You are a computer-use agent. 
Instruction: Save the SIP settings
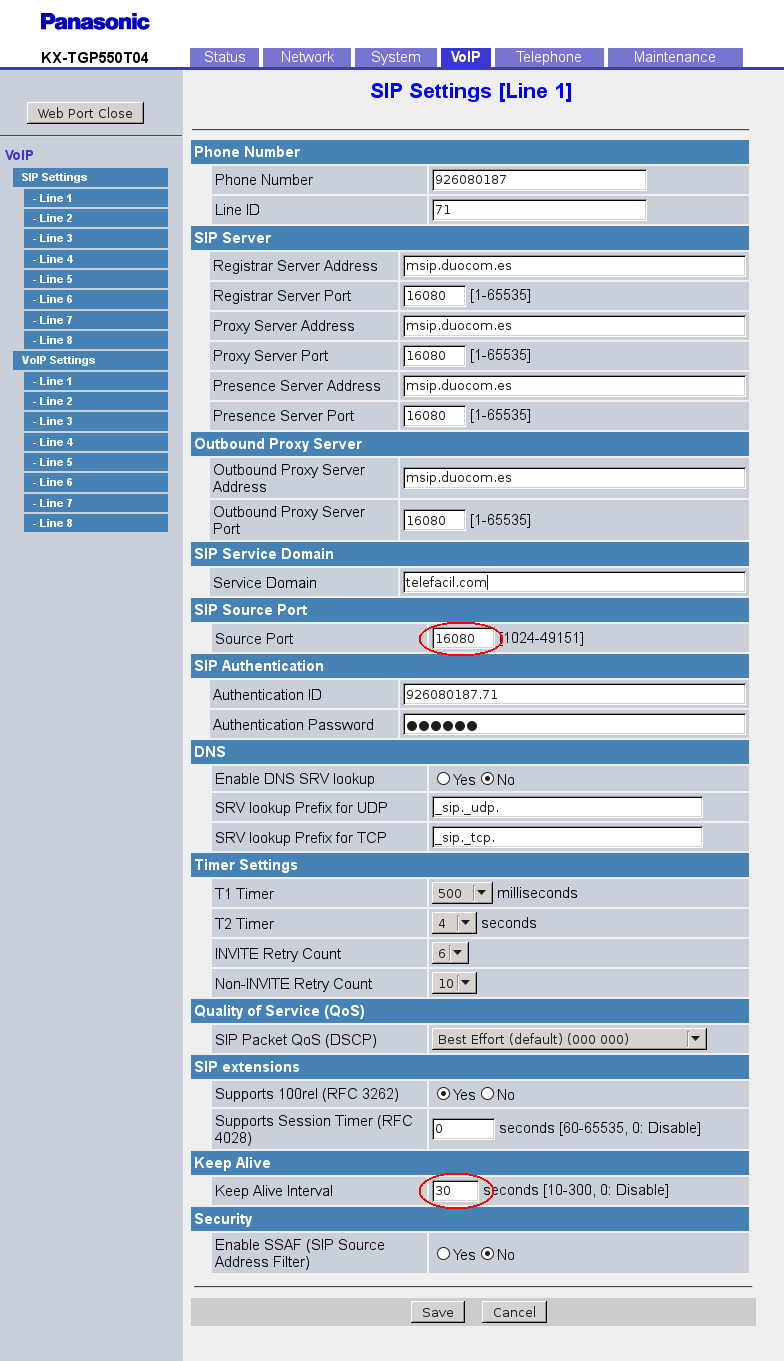(437, 1312)
